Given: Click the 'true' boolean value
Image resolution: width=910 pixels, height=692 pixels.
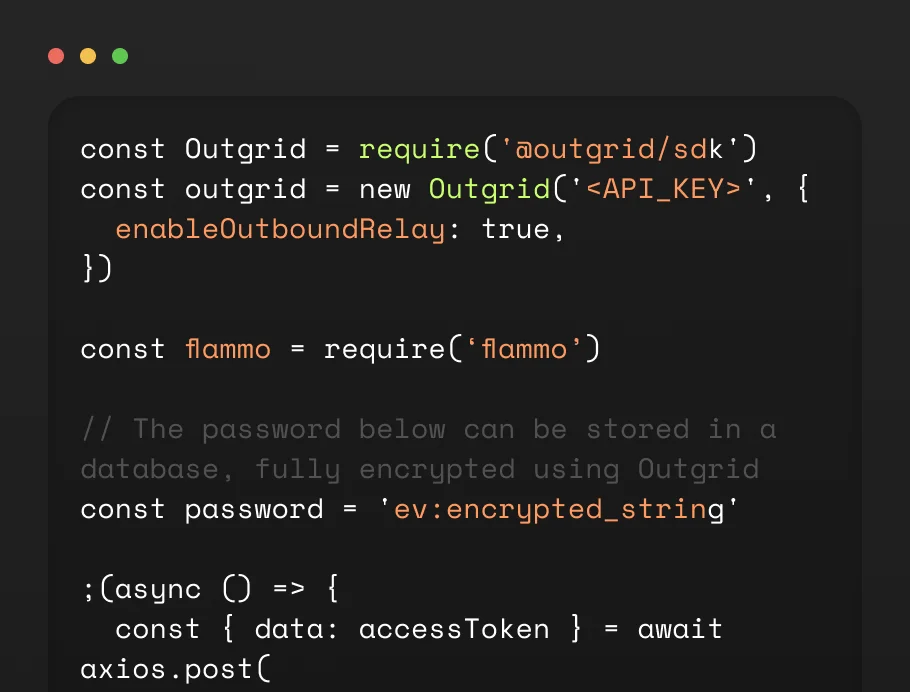Looking at the screenshot, I should coord(516,229).
